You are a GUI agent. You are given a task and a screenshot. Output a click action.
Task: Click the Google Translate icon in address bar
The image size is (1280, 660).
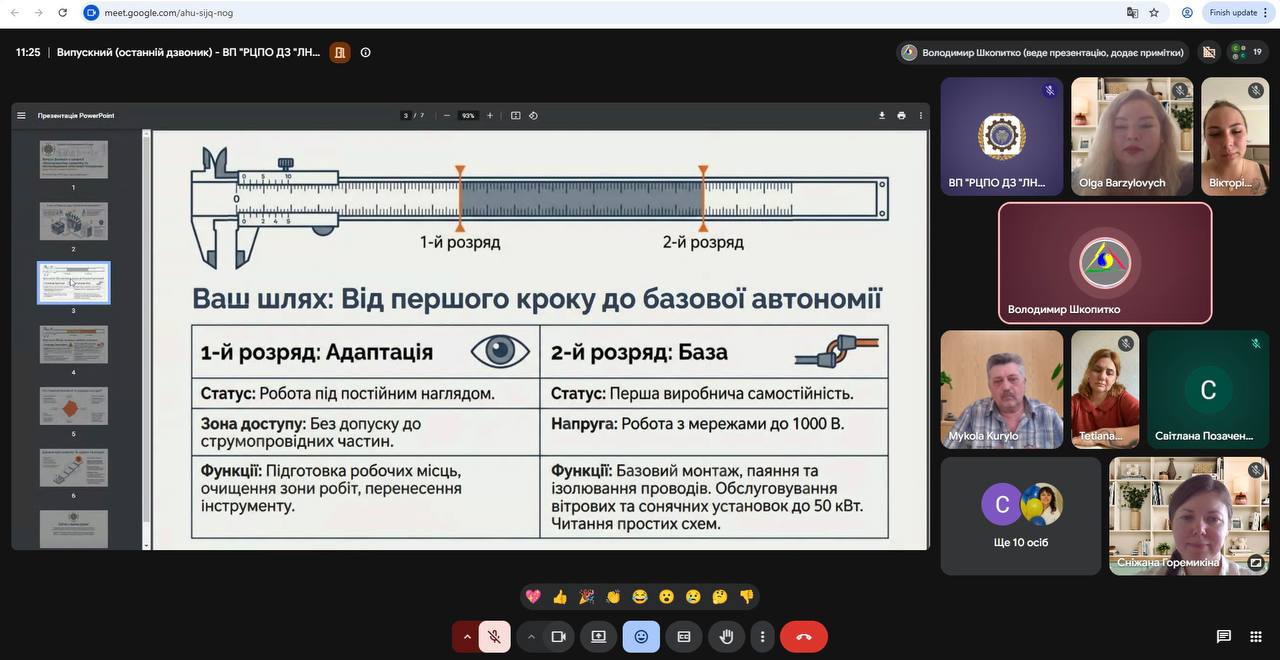pyautogui.click(x=1132, y=13)
